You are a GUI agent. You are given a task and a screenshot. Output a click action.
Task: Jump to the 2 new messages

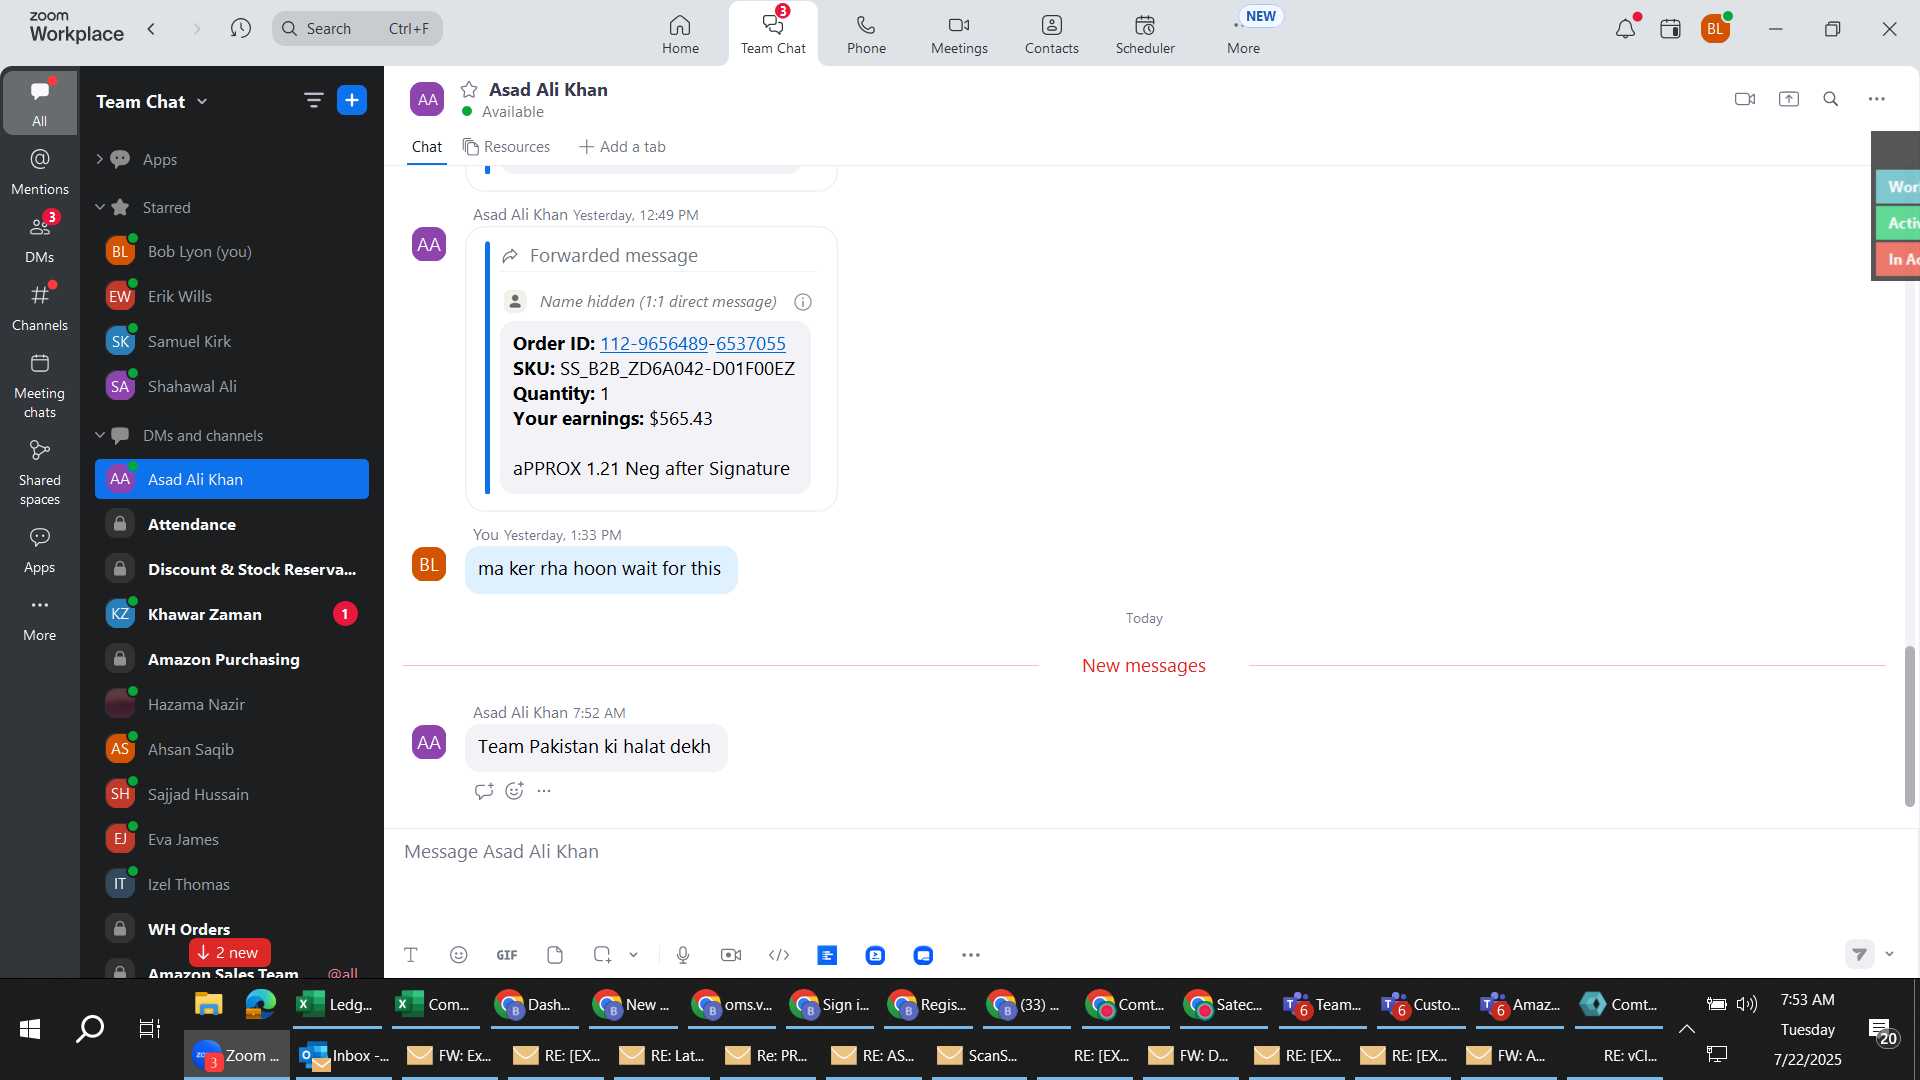pyautogui.click(x=229, y=952)
